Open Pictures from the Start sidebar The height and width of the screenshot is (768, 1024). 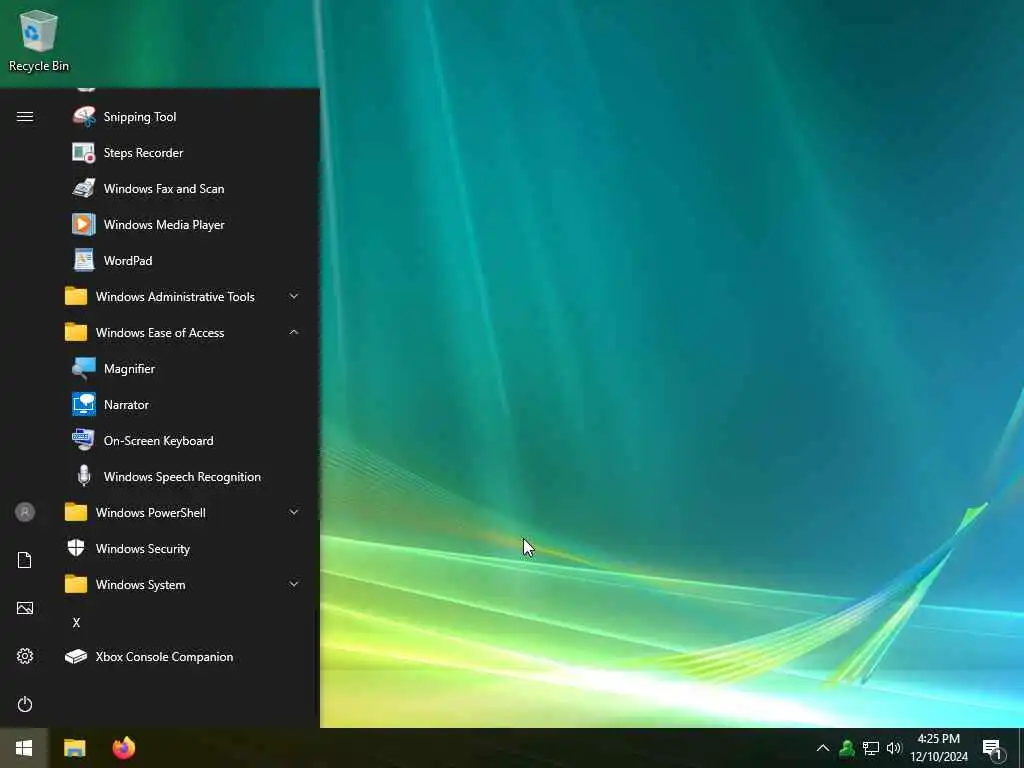pyautogui.click(x=25, y=609)
